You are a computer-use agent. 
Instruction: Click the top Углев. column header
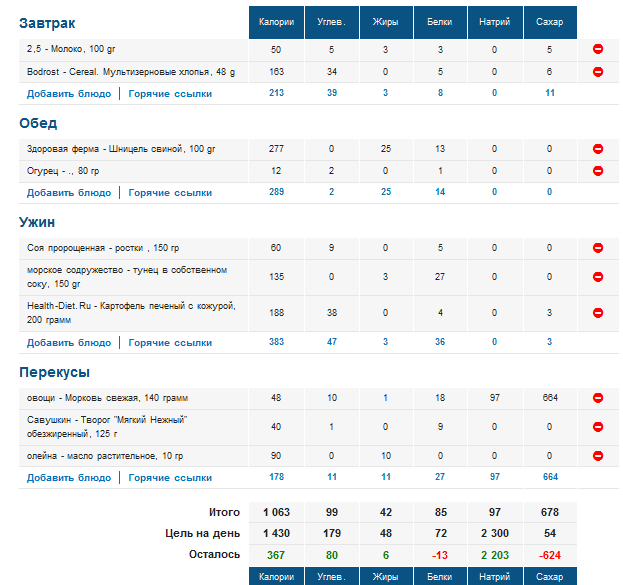331,22
